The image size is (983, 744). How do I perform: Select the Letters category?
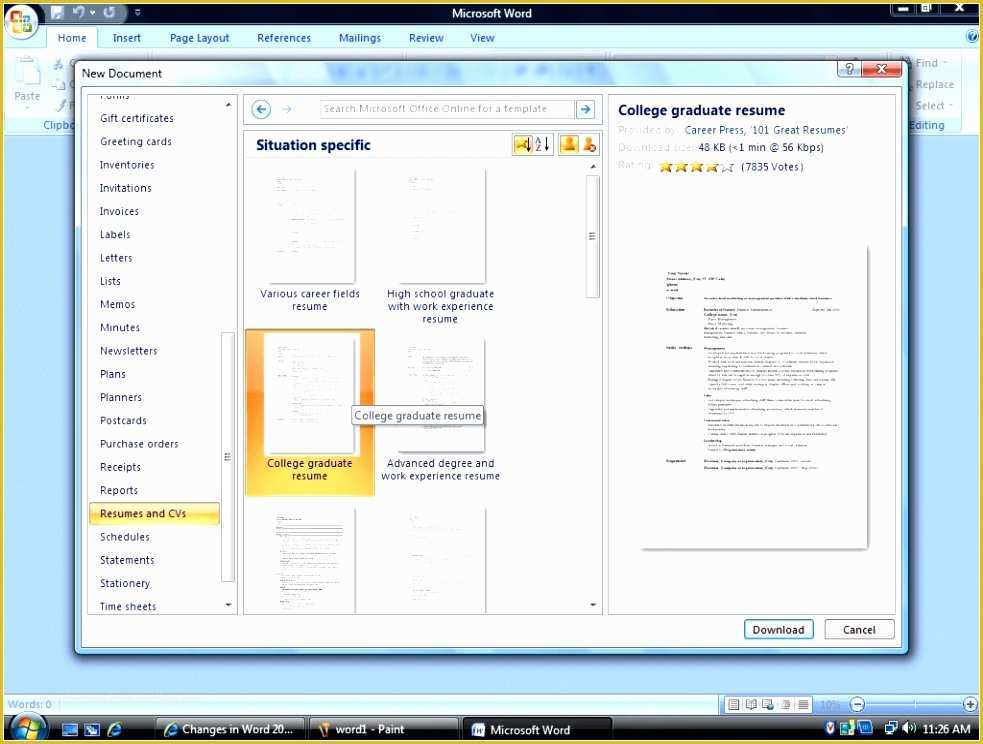tap(116, 257)
